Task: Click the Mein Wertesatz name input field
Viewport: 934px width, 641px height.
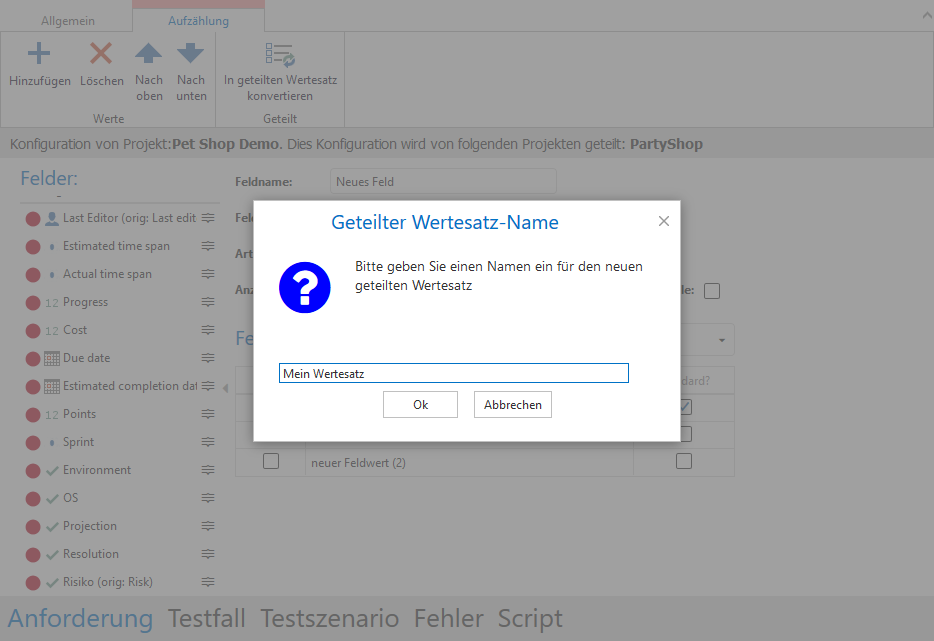Action: pyautogui.click(x=453, y=373)
